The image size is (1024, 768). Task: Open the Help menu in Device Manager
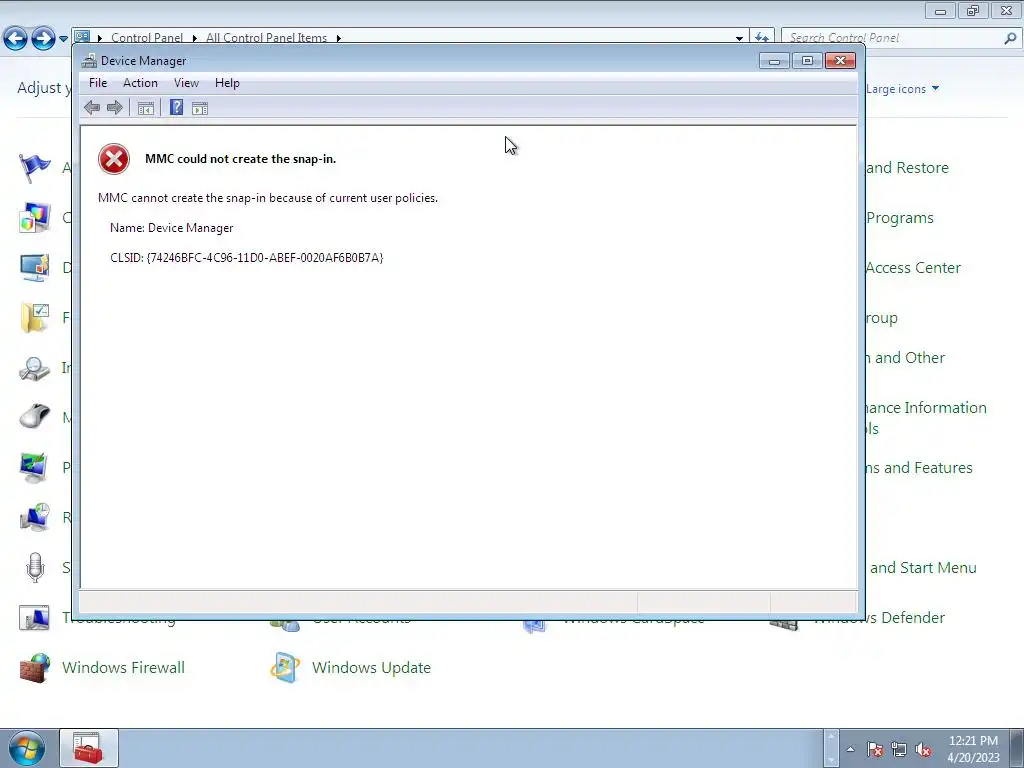pos(227,83)
